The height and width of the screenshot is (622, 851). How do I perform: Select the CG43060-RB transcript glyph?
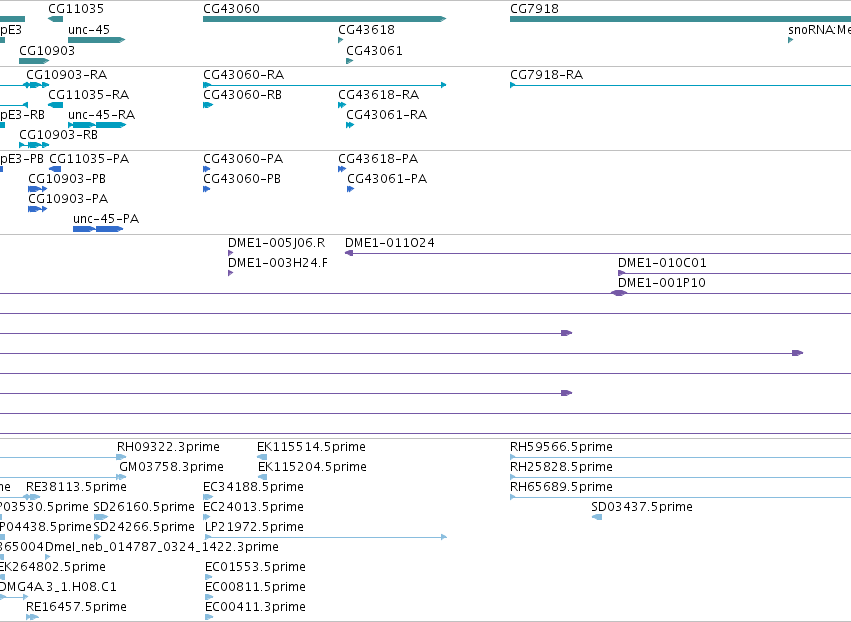(208, 105)
